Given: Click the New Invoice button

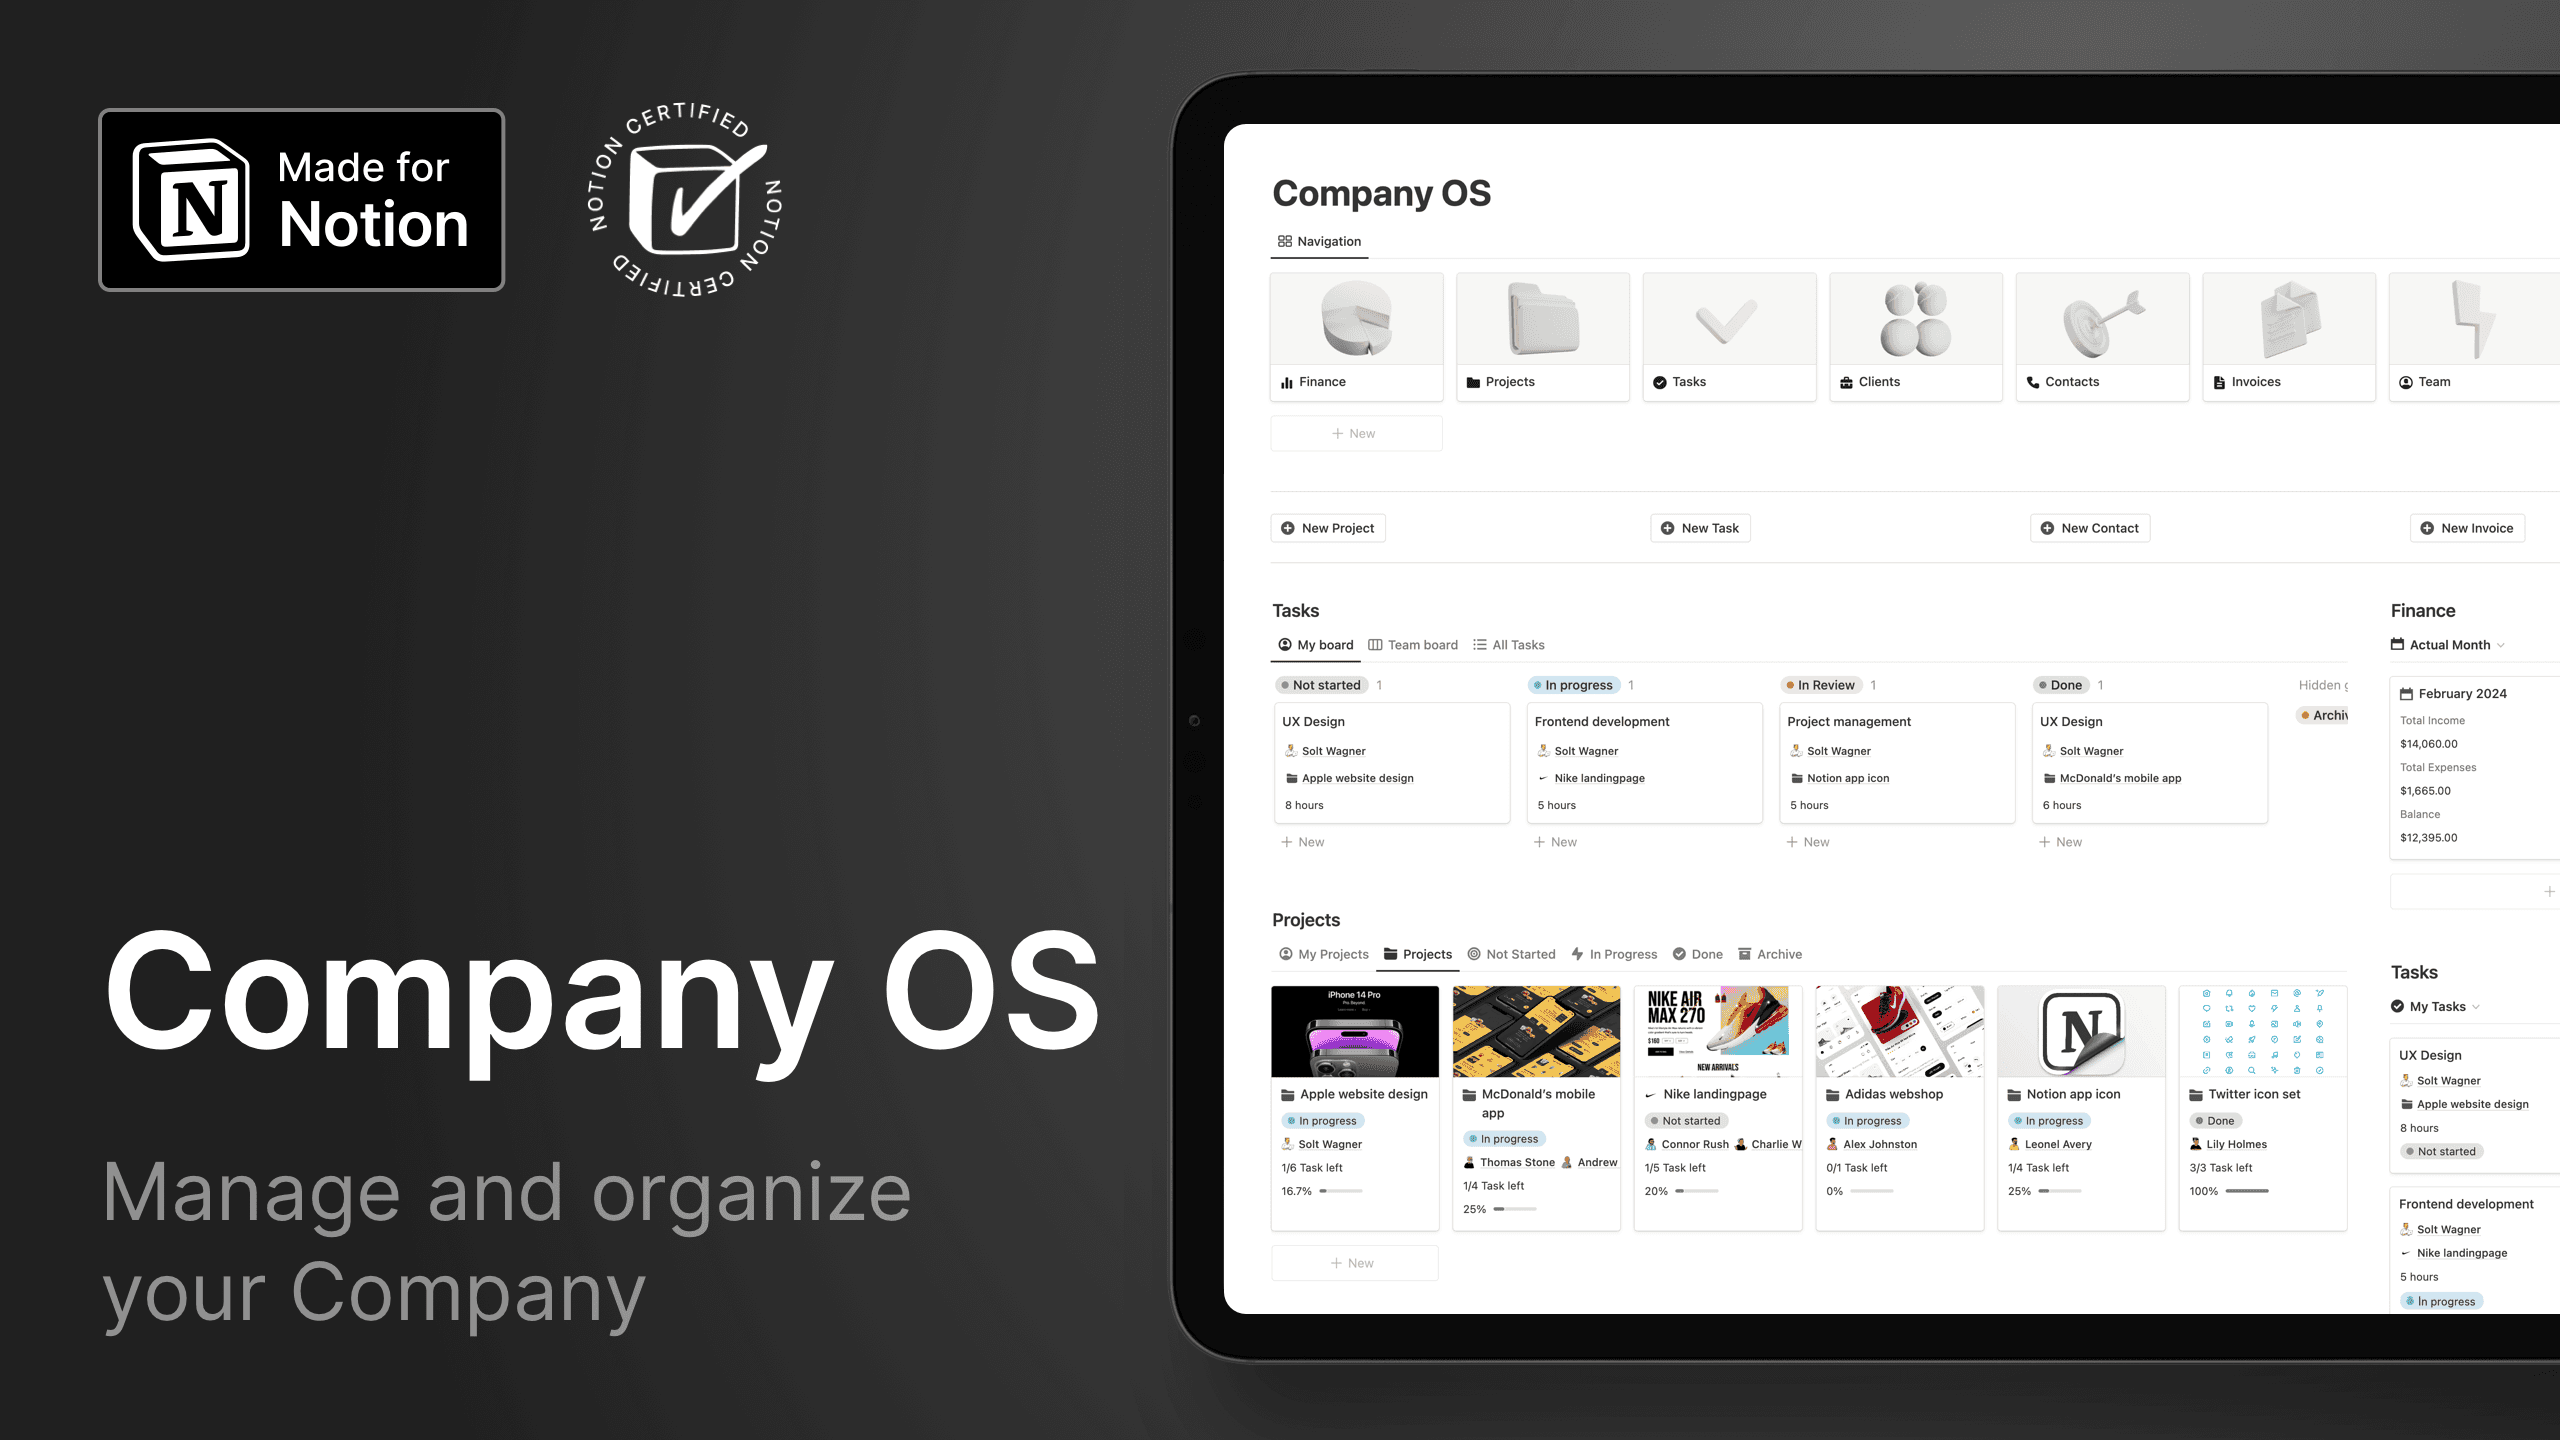Looking at the screenshot, I should [2469, 527].
